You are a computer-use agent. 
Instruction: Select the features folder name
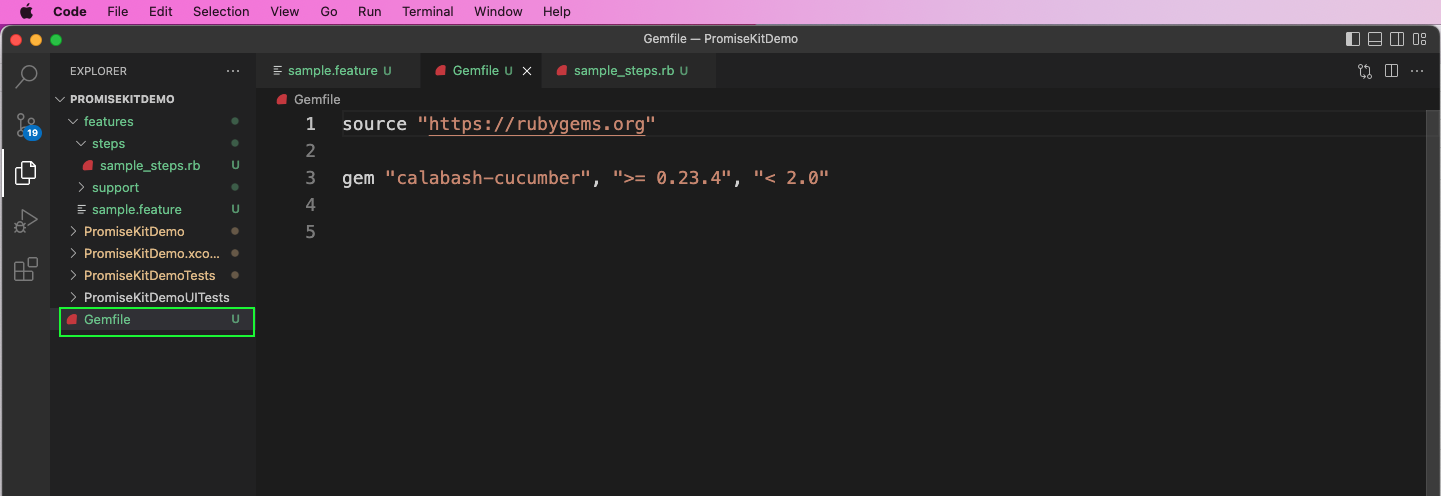pyautogui.click(x=109, y=122)
